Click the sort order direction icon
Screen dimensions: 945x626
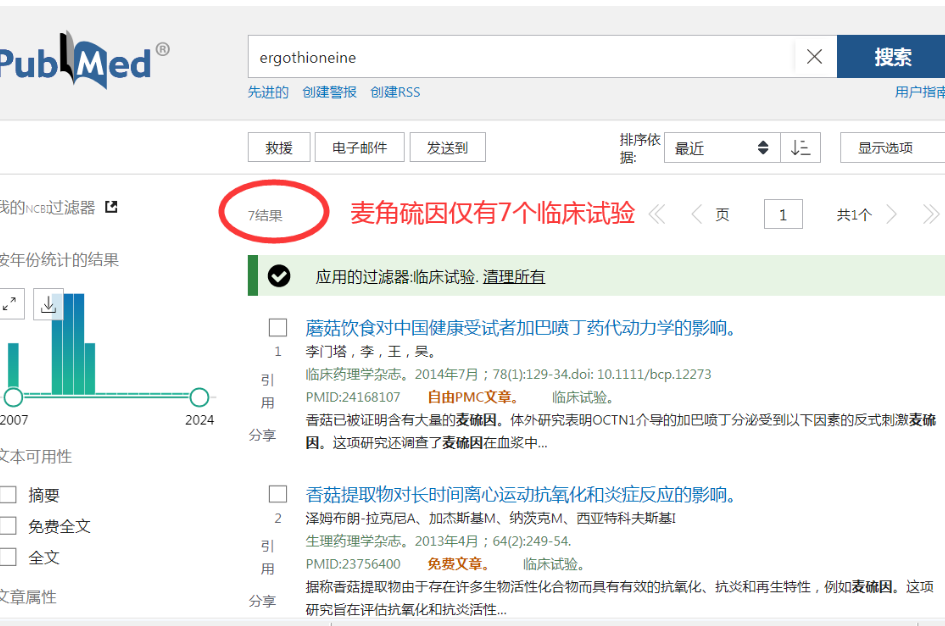tap(800, 148)
